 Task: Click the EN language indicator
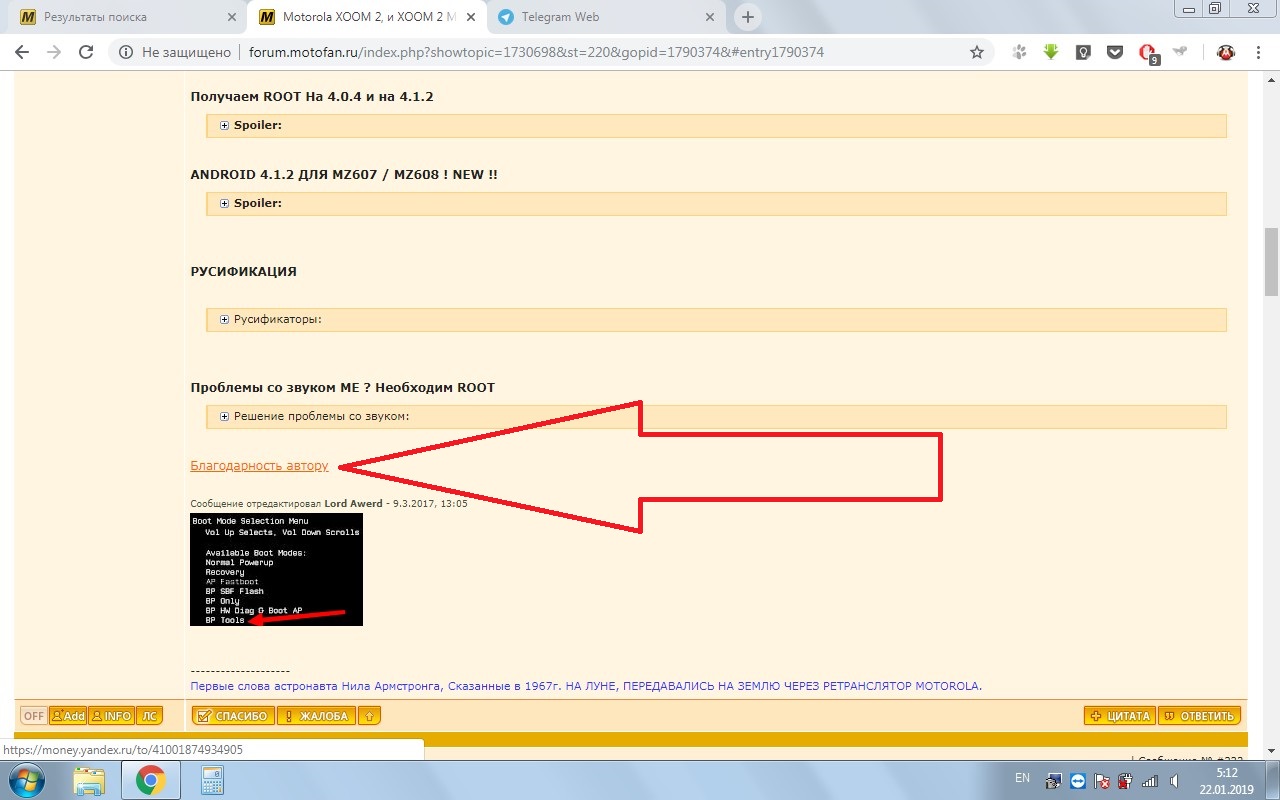(x=1022, y=778)
